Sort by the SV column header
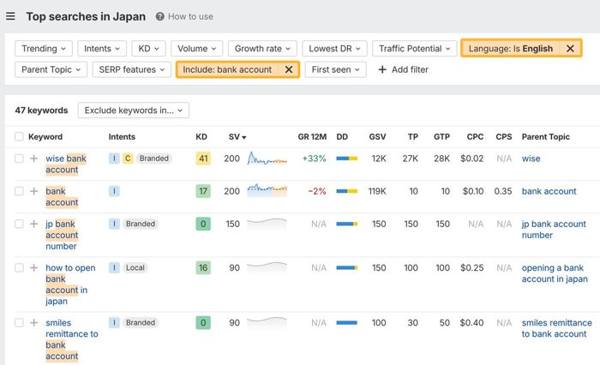Viewport: 600px width, 365px height. coord(237,137)
